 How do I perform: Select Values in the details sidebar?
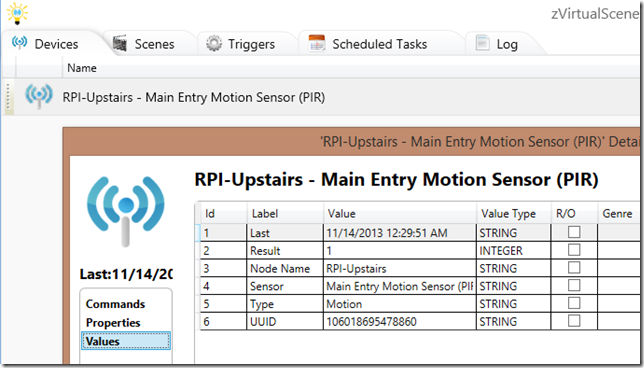126,341
